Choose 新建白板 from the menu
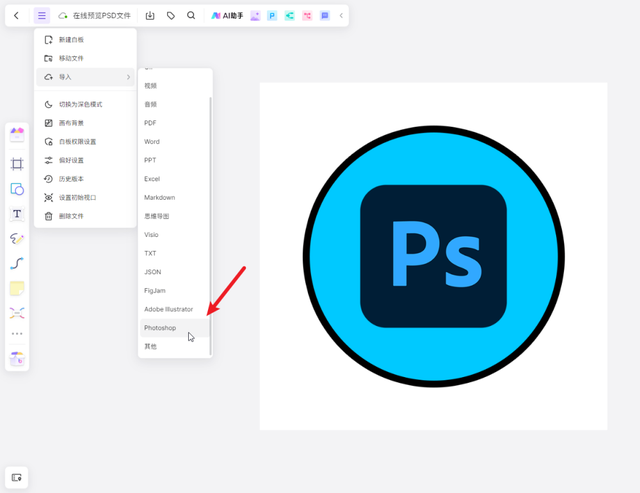Viewport: 640px width, 493px height. (85, 40)
